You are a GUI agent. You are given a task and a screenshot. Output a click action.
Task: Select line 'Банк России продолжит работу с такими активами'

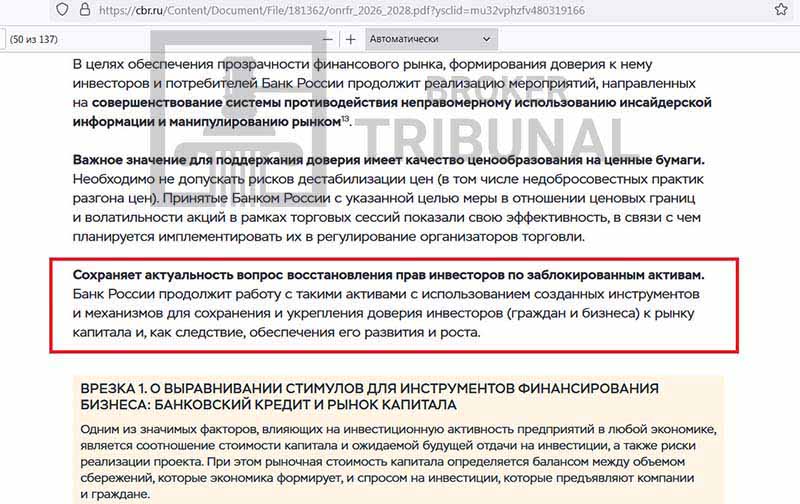click(386, 294)
